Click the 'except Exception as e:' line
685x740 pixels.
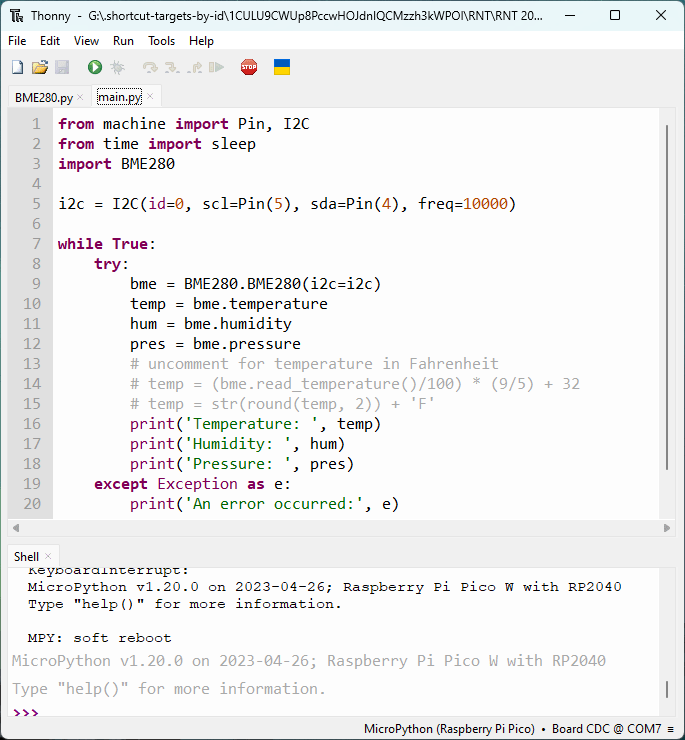pyautogui.click(x=192, y=484)
